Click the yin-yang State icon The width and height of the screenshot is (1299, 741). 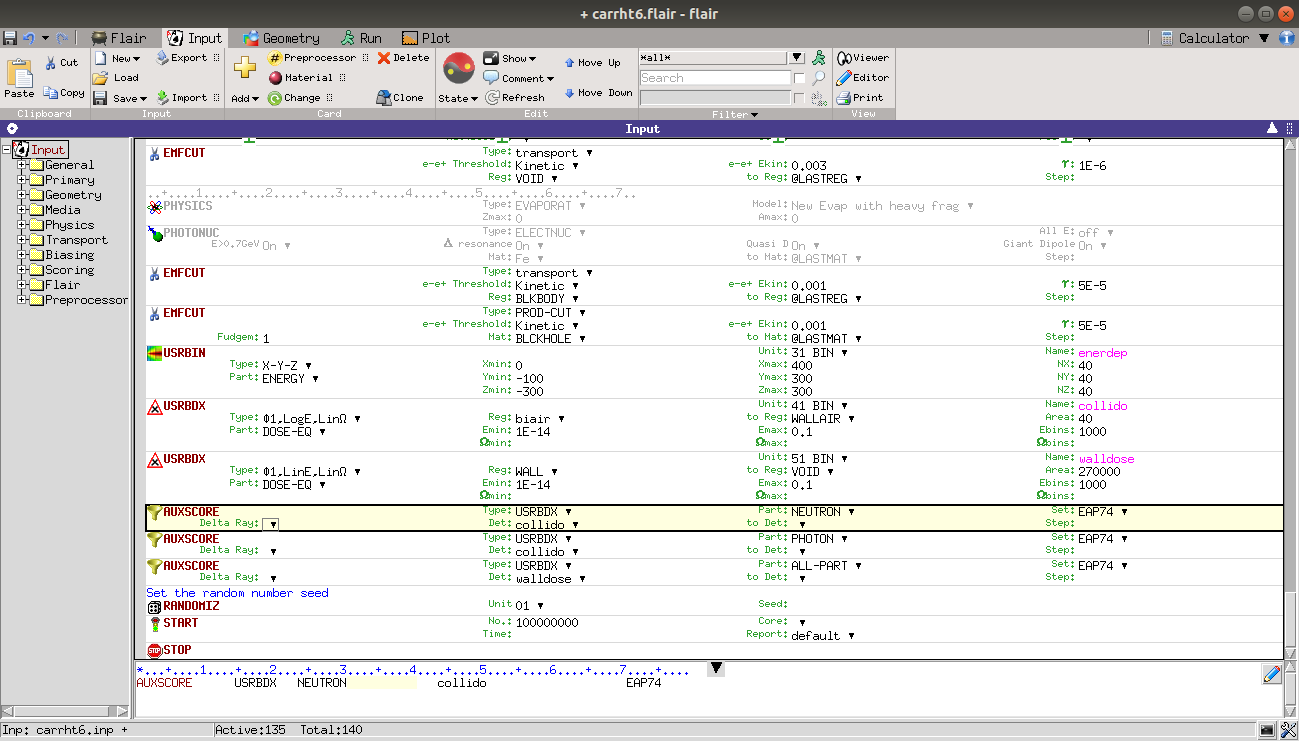point(459,68)
